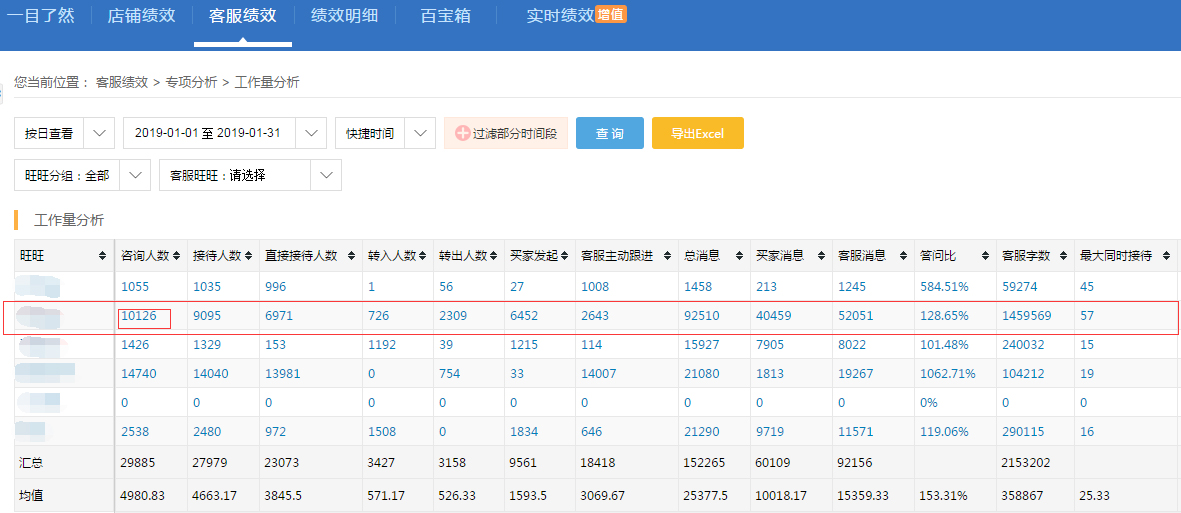Open the 绩效明细 tab
The width and height of the screenshot is (1181, 513).
344,16
